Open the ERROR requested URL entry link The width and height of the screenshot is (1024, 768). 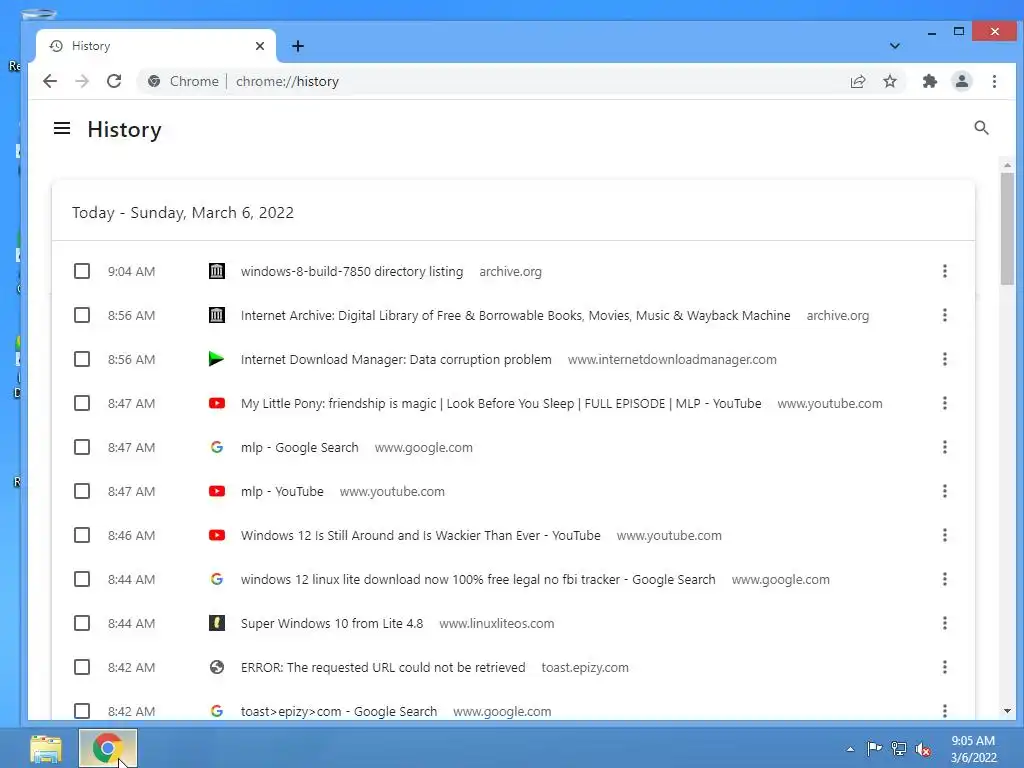[383, 667]
